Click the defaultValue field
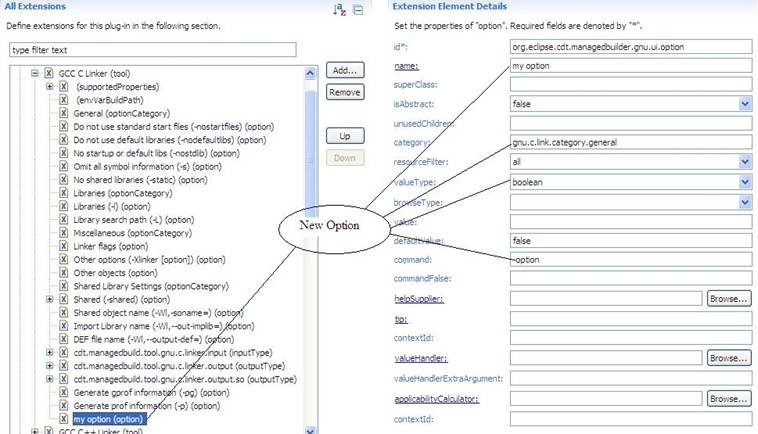This screenshot has width=758, height=434. coord(631,241)
